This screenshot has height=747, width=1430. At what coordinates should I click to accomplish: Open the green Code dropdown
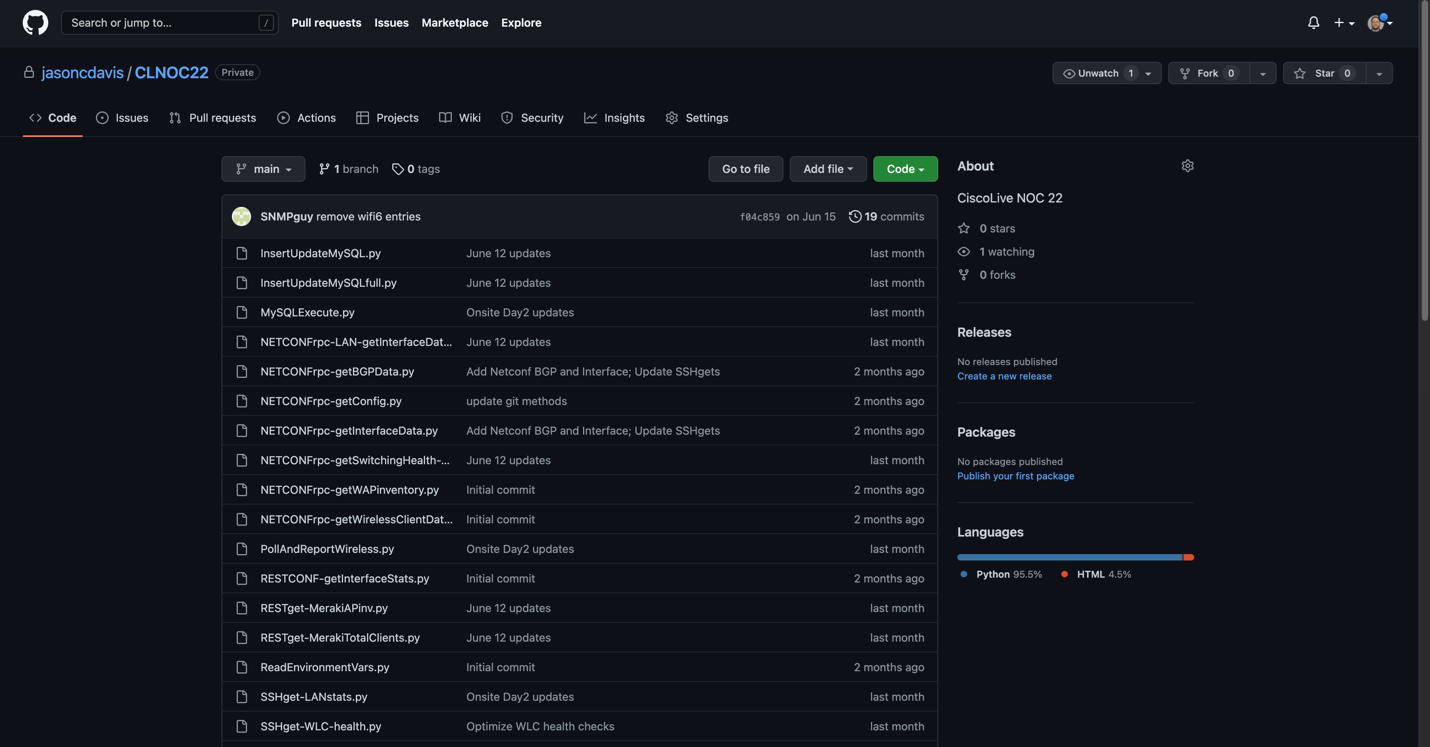click(905, 169)
